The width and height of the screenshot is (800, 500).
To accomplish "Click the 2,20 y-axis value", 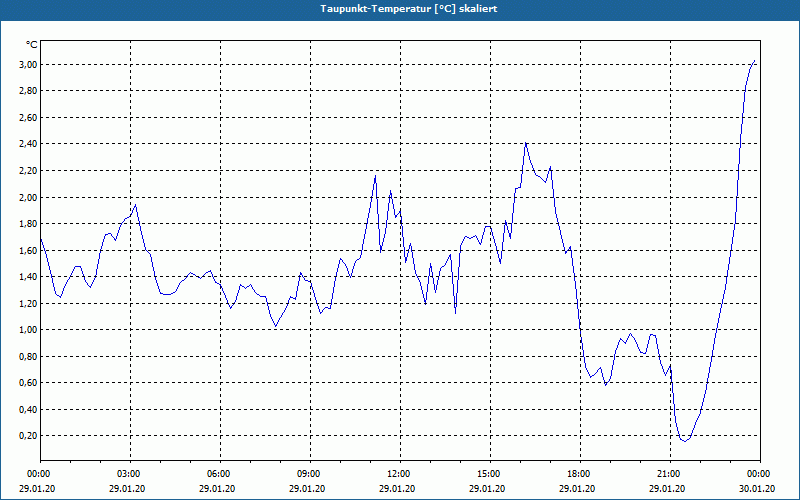I will [x=28, y=170].
